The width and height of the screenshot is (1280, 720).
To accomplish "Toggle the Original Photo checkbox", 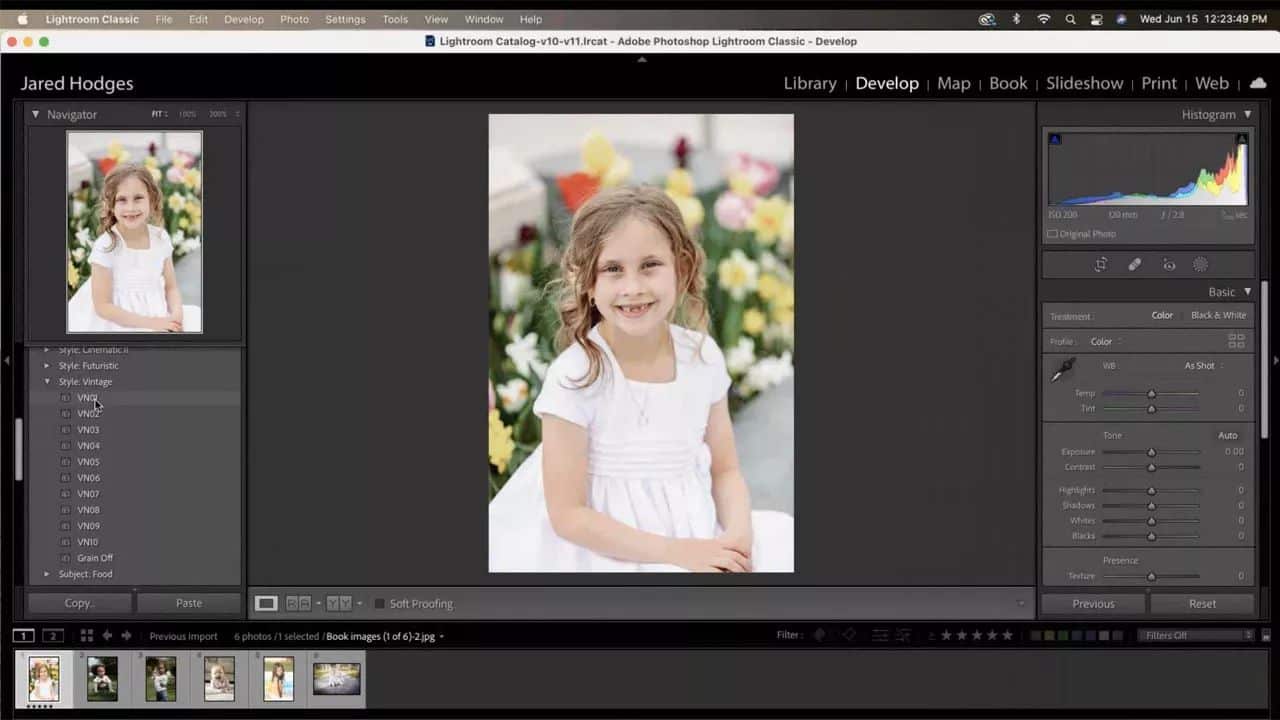I will pos(1053,233).
